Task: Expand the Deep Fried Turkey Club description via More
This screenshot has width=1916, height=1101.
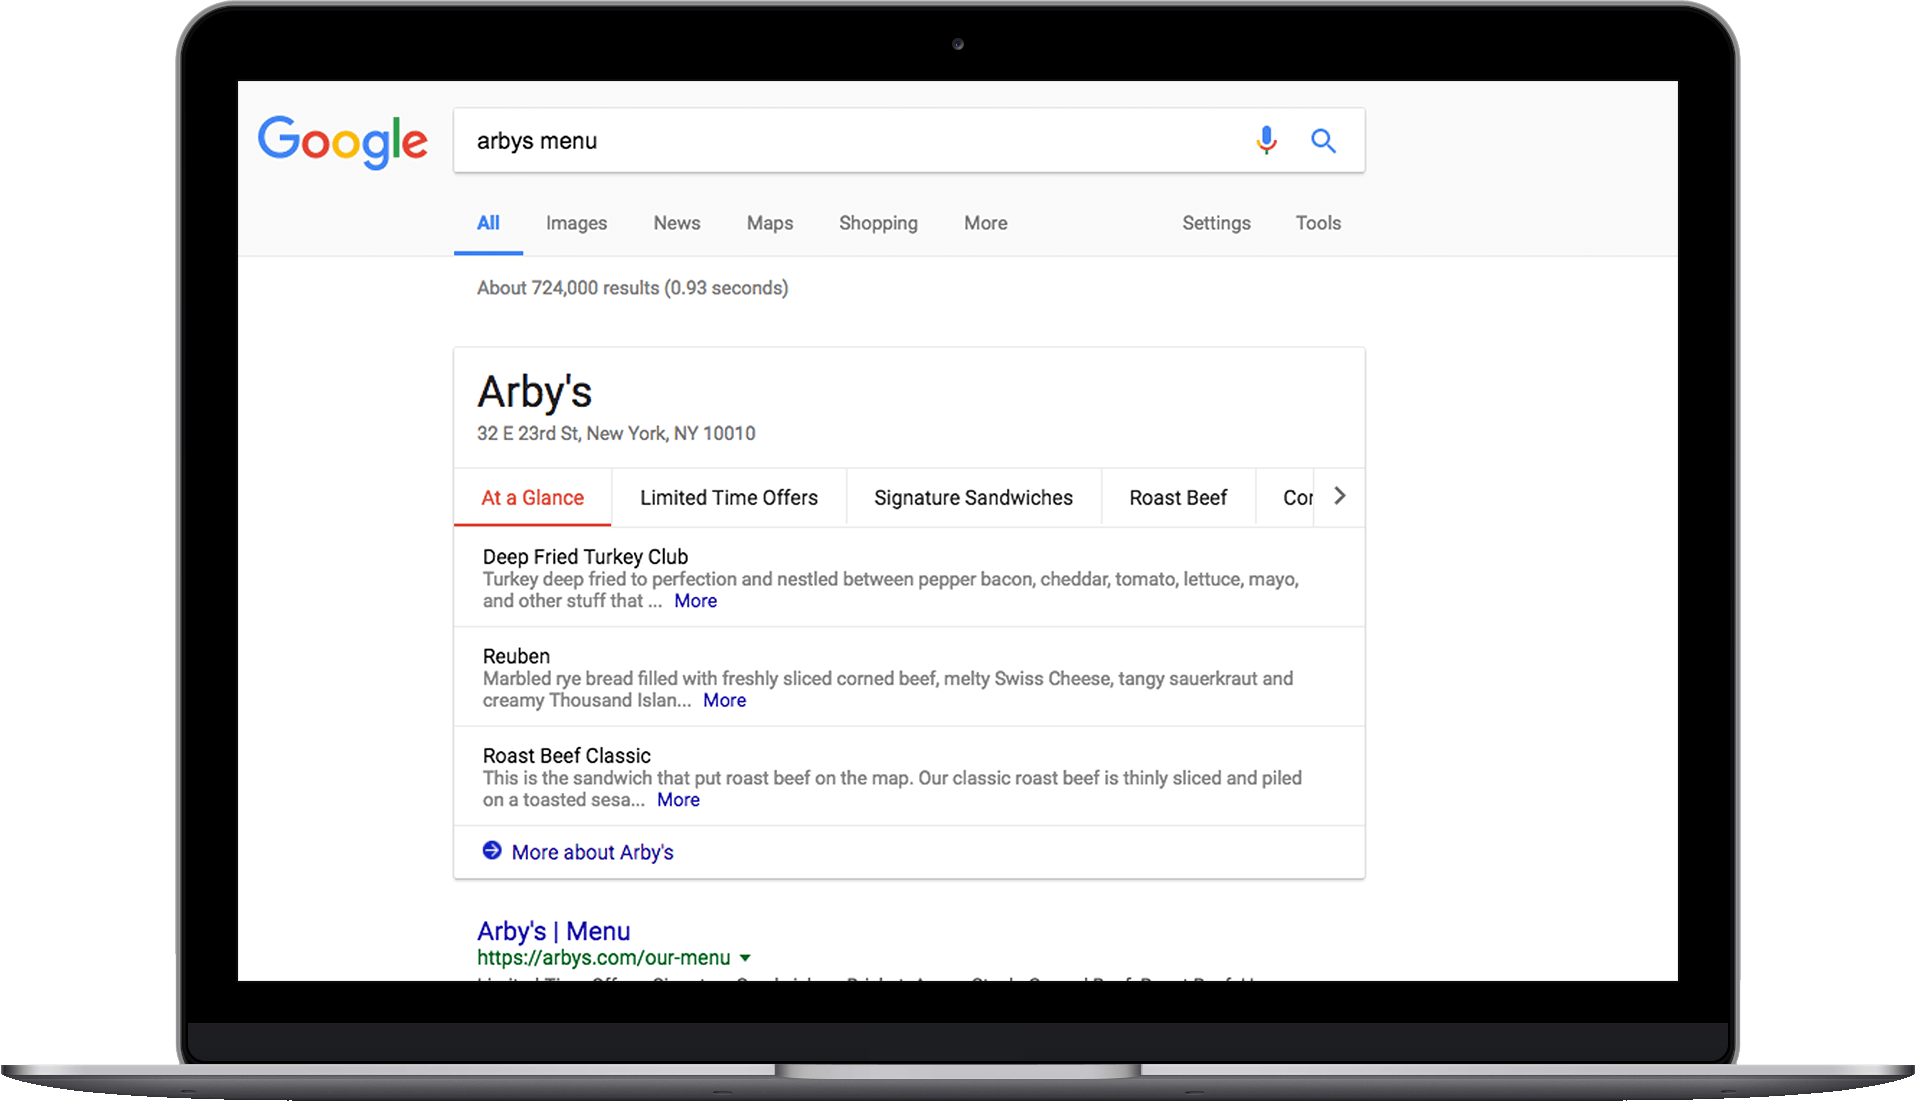Action: click(x=695, y=601)
